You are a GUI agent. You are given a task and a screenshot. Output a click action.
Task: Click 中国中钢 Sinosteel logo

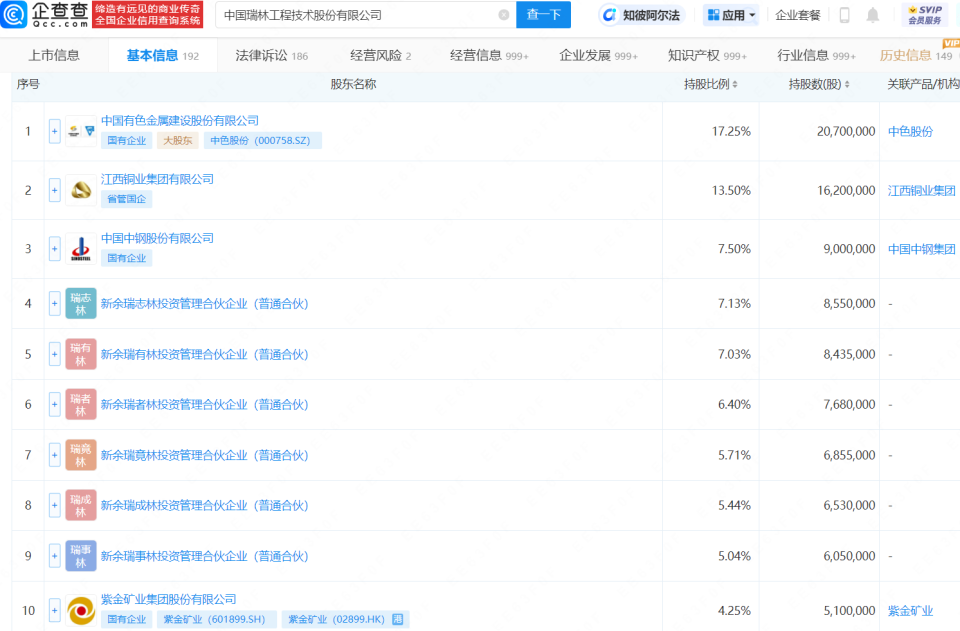[81, 249]
